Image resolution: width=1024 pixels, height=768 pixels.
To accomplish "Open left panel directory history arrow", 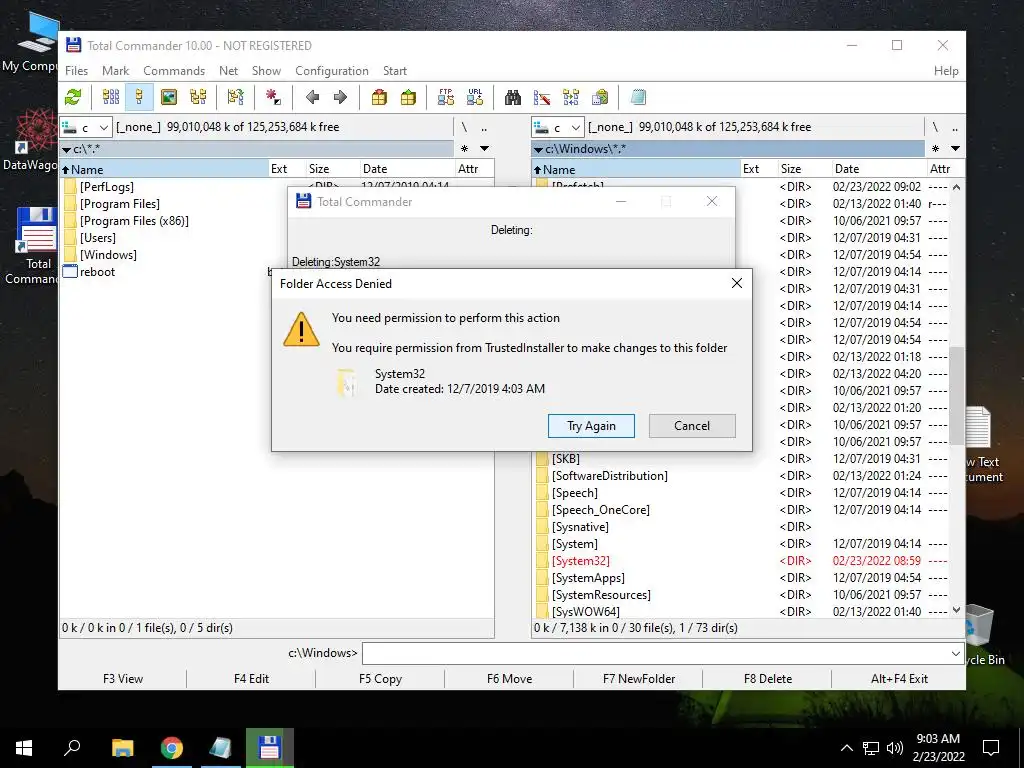I will (485, 149).
